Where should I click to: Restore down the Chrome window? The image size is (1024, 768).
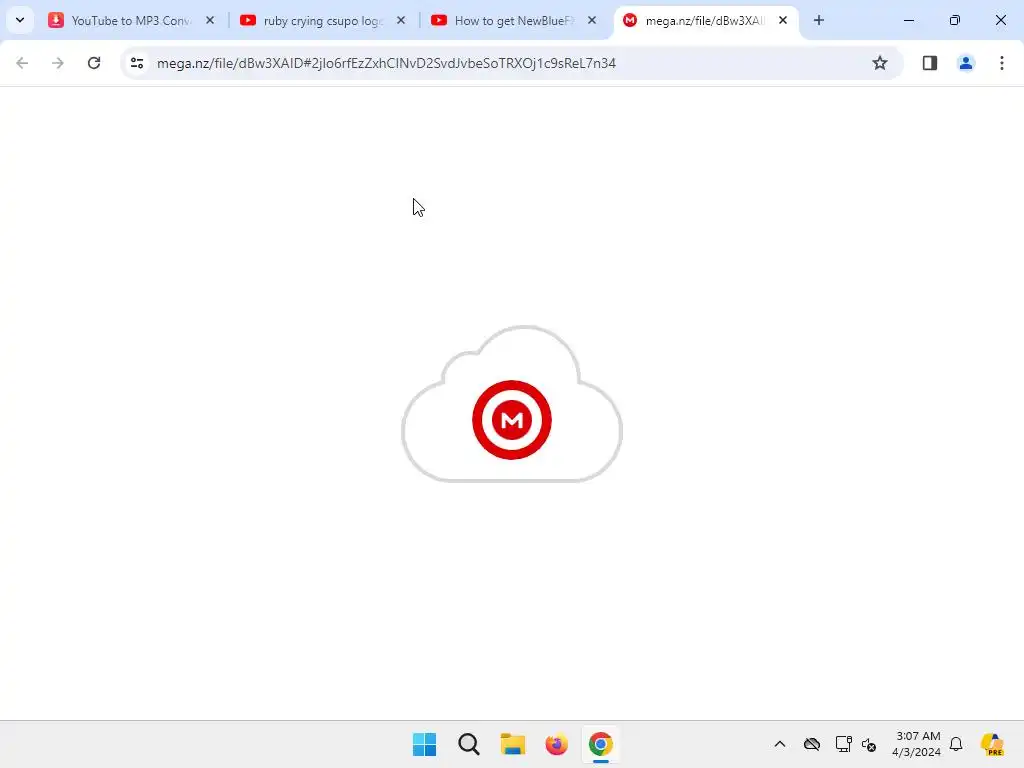pos(955,20)
